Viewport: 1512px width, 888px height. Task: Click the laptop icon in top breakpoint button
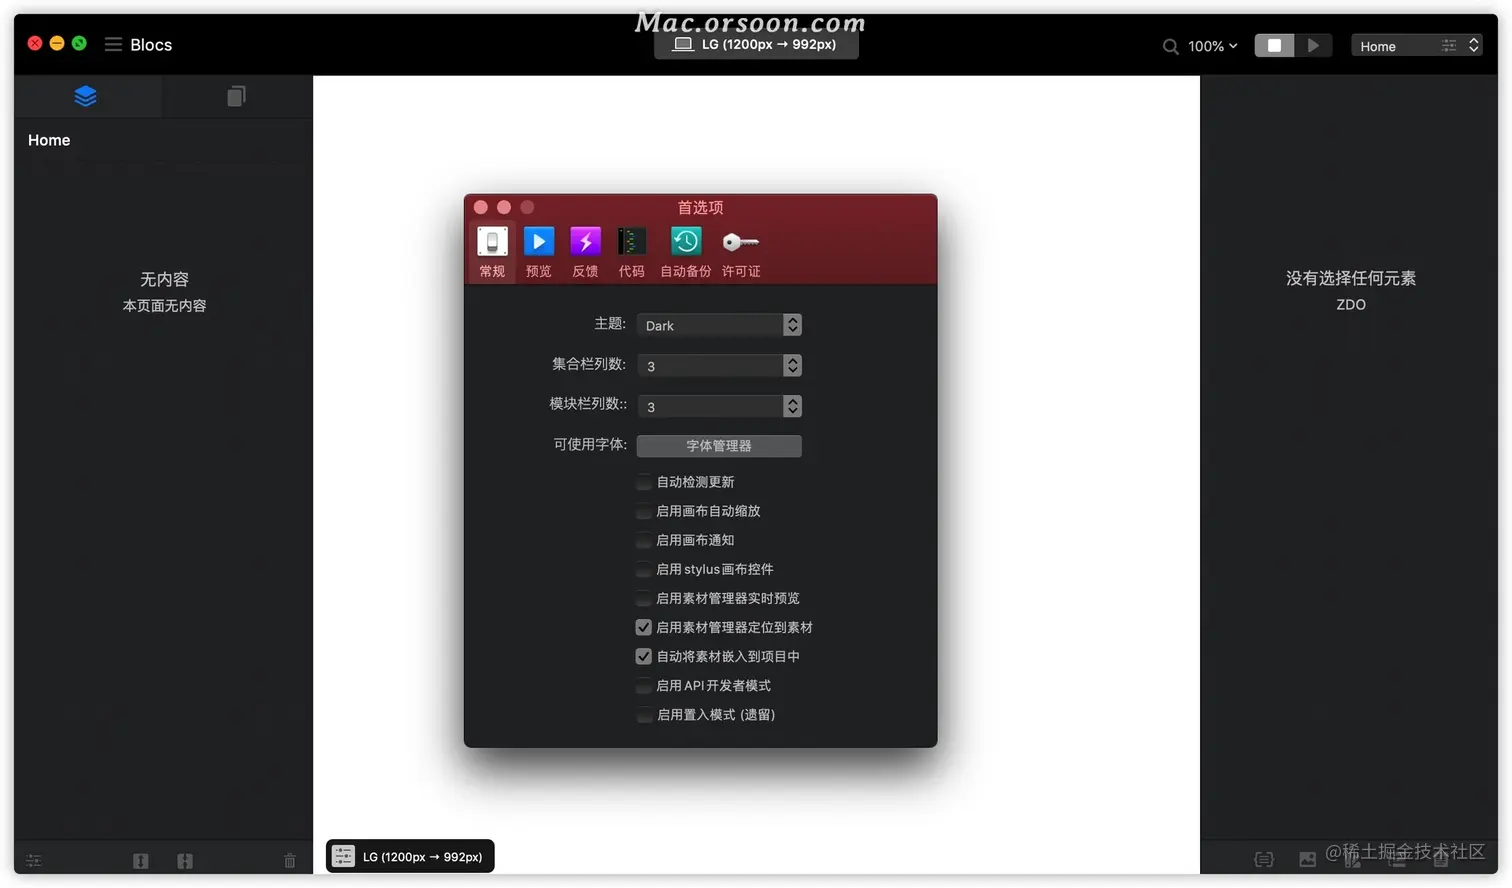point(683,45)
